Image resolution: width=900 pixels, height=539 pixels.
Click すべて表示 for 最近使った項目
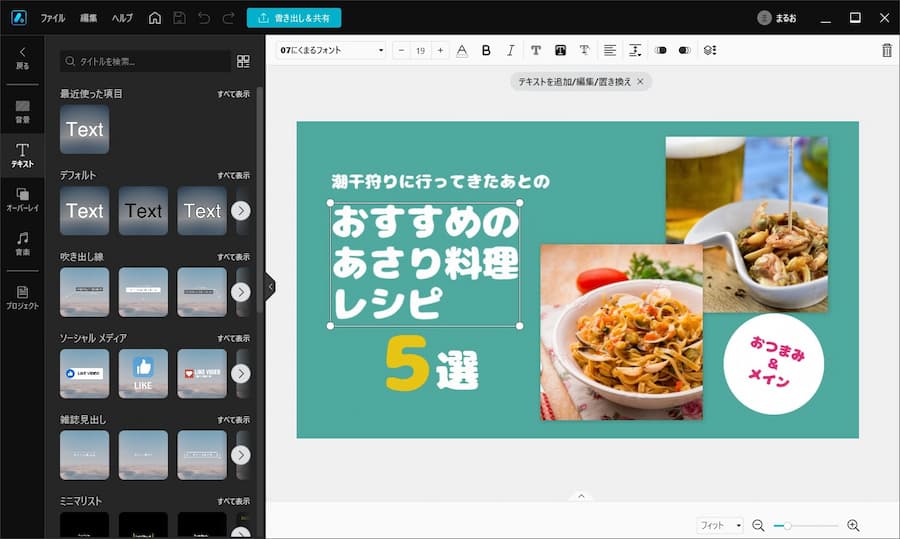(x=234, y=94)
